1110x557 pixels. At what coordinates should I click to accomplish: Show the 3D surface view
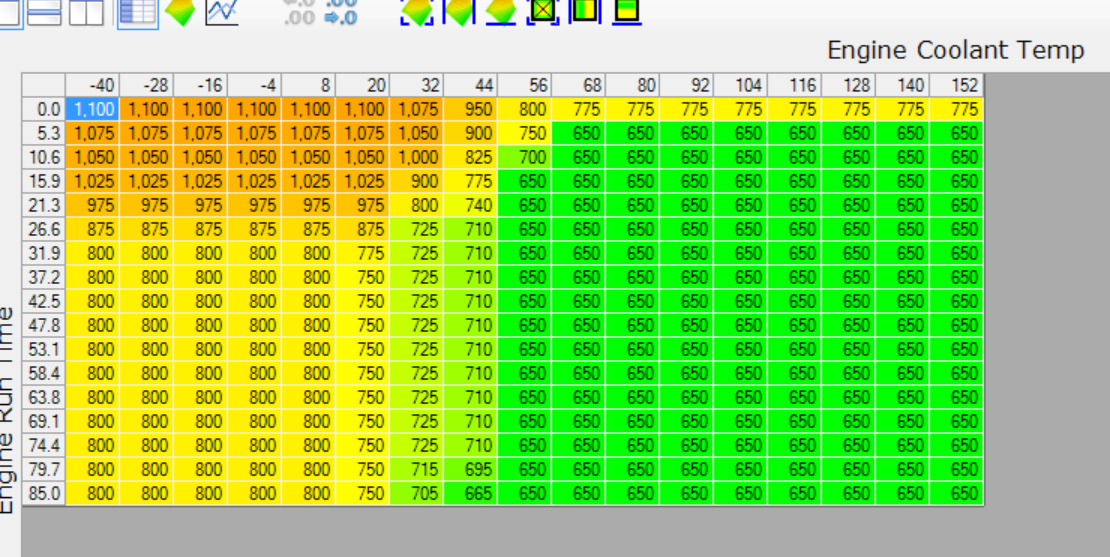coord(180,11)
